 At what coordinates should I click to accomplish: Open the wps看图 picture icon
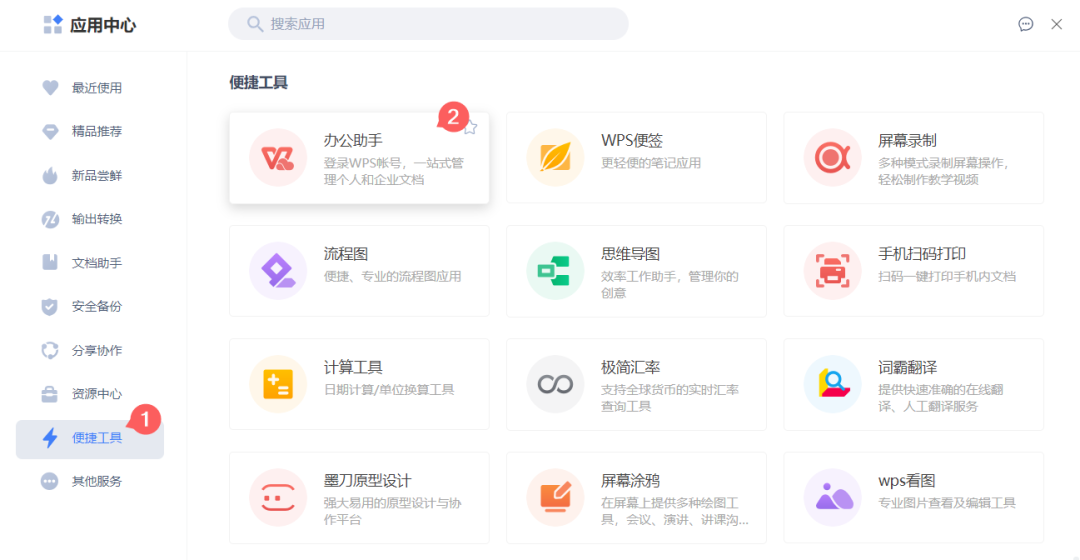pyautogui.click(x=832, y=497)
